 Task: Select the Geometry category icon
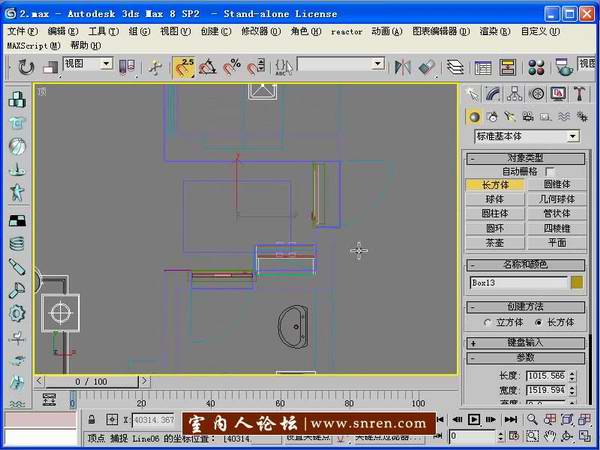pyautogui.click(x=474, y=117)
